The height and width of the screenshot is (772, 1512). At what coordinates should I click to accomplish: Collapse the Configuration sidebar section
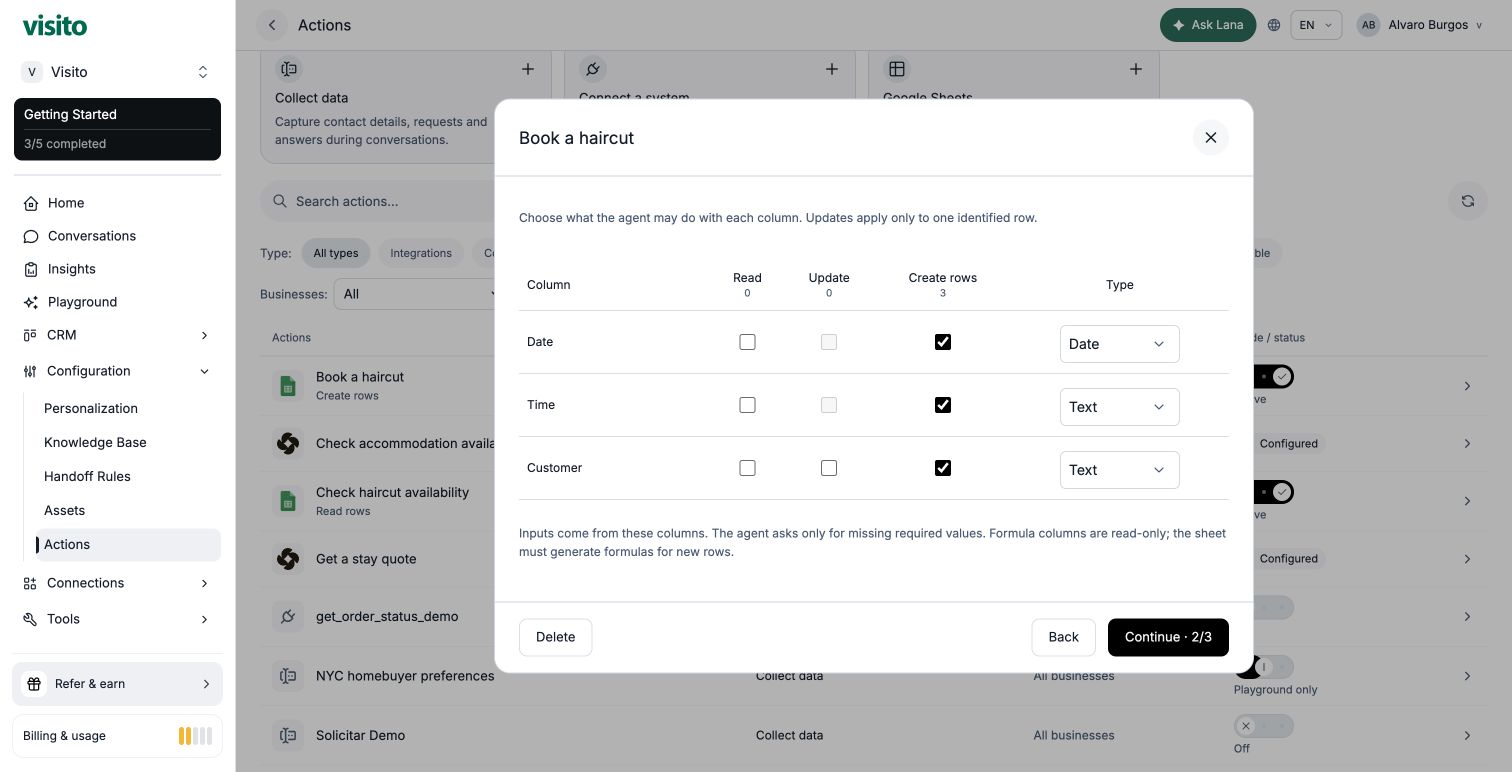117,371
